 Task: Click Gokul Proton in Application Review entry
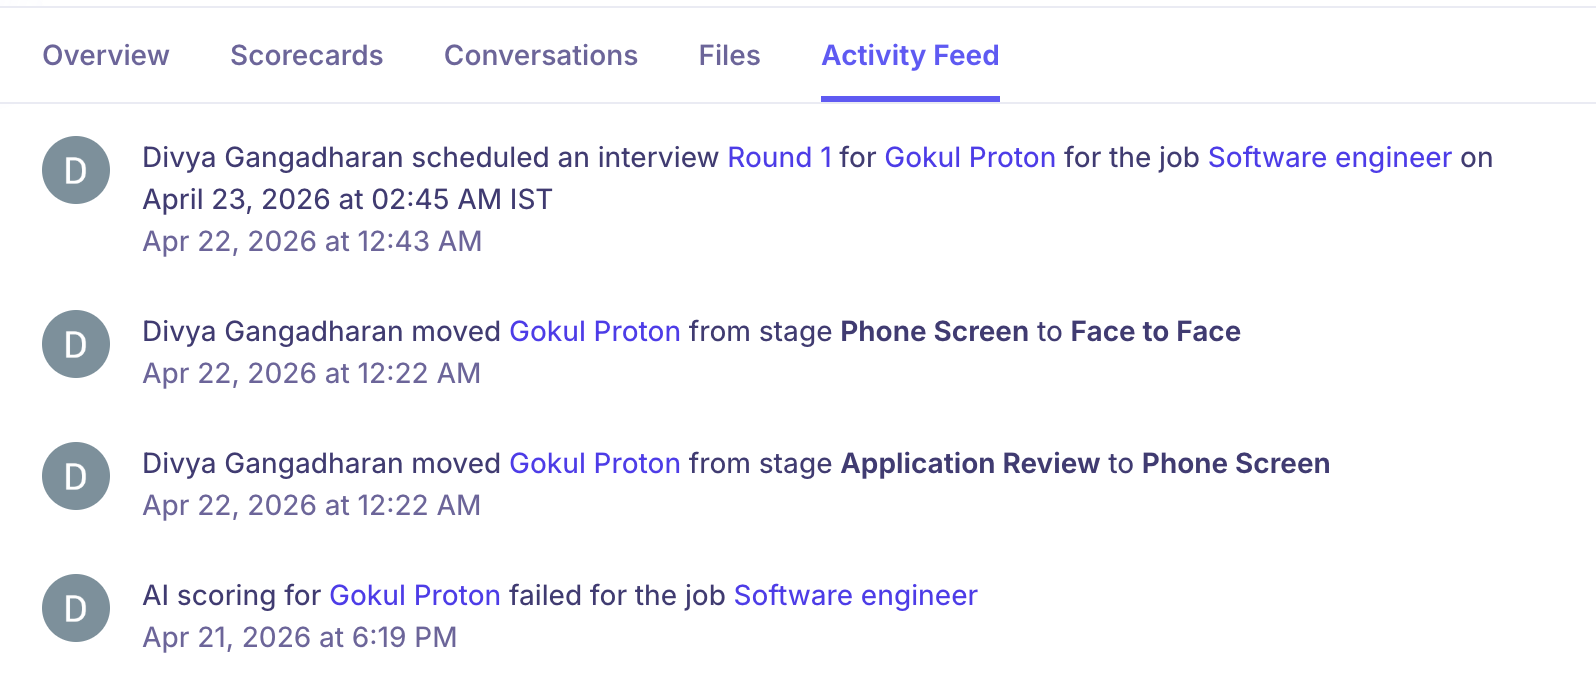point(594,464)
